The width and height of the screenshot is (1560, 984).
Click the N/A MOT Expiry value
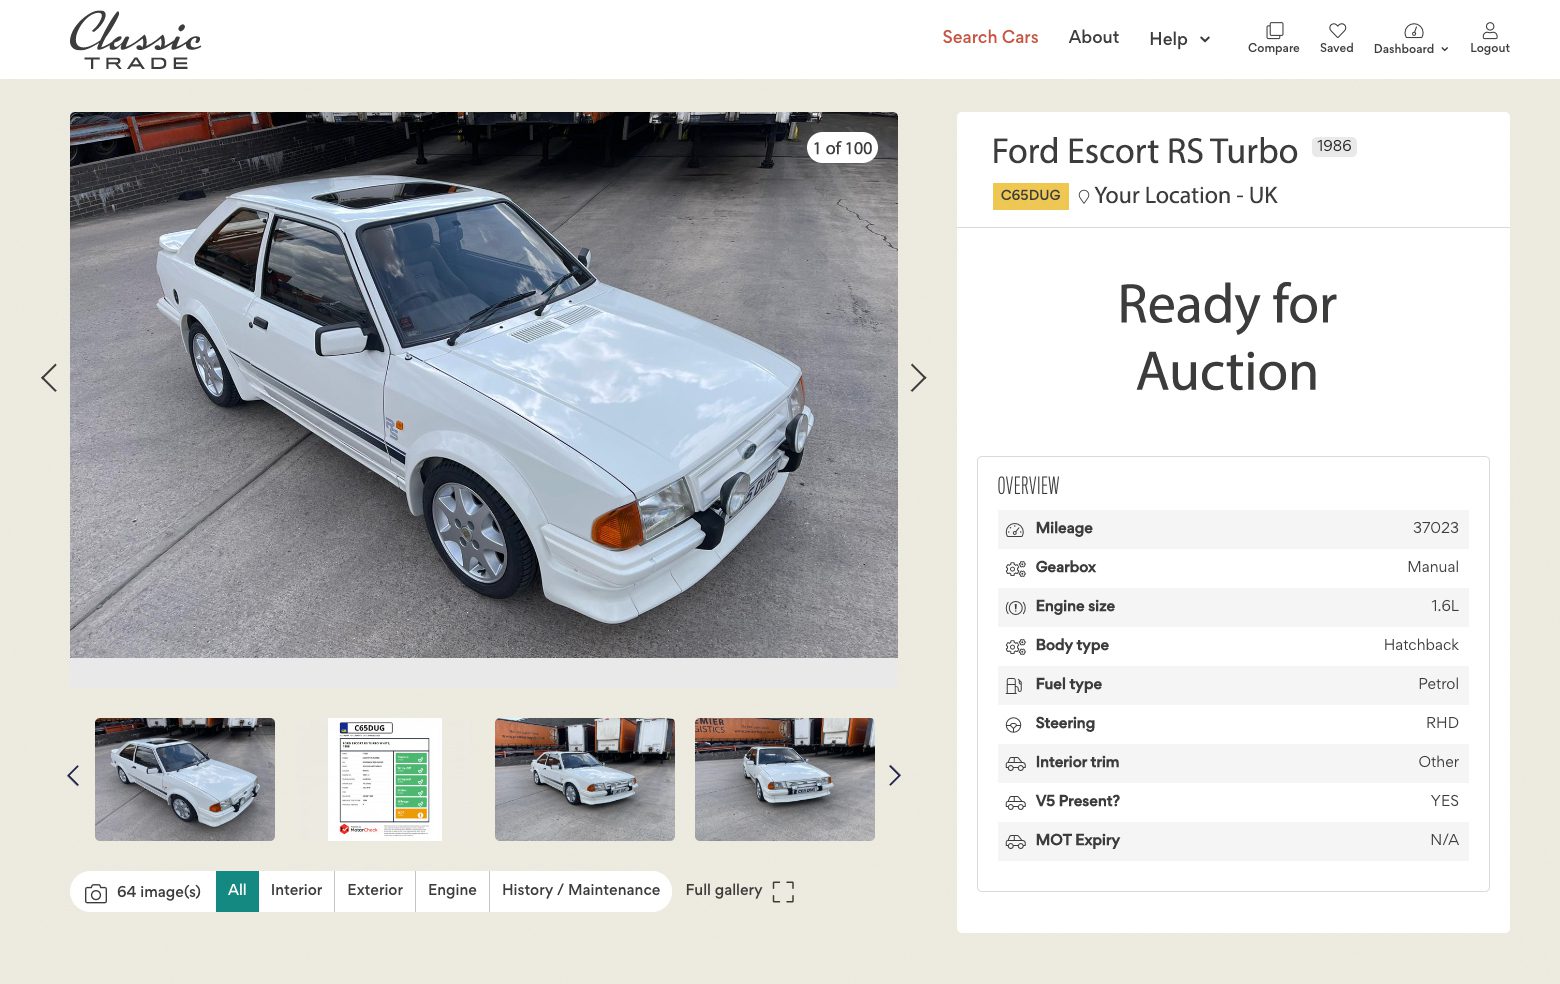(1444, 840)
